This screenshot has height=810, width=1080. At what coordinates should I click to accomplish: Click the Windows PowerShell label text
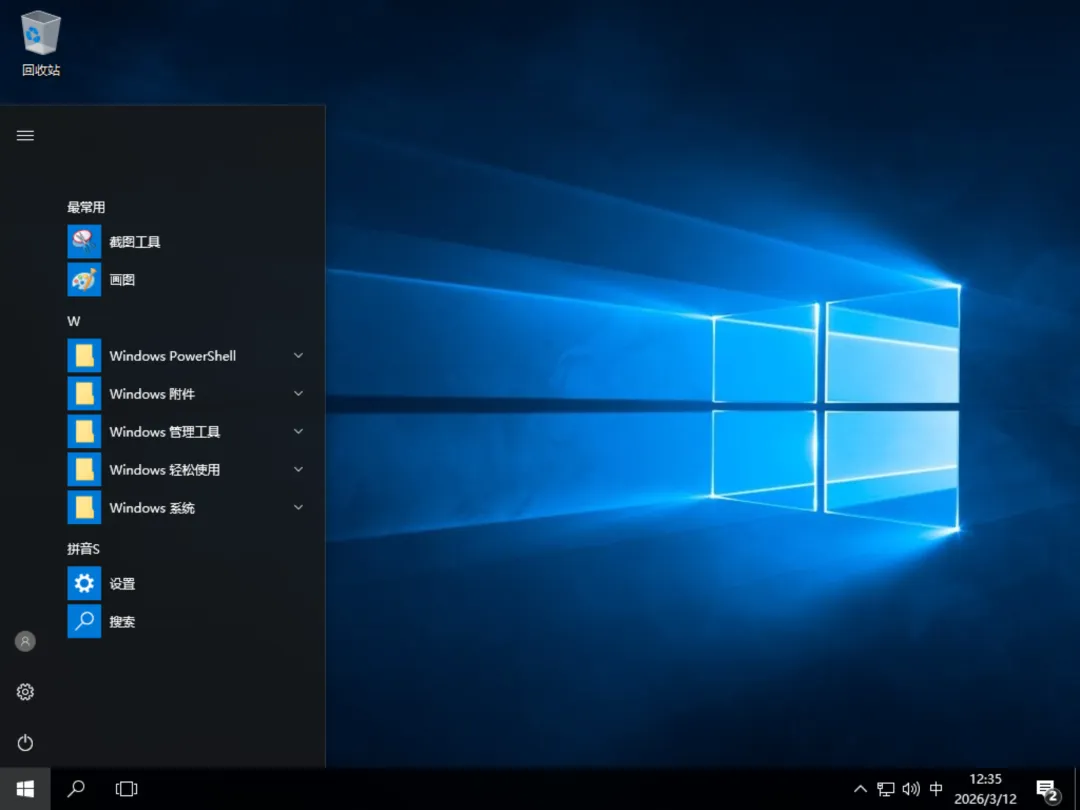coord(172,356)
